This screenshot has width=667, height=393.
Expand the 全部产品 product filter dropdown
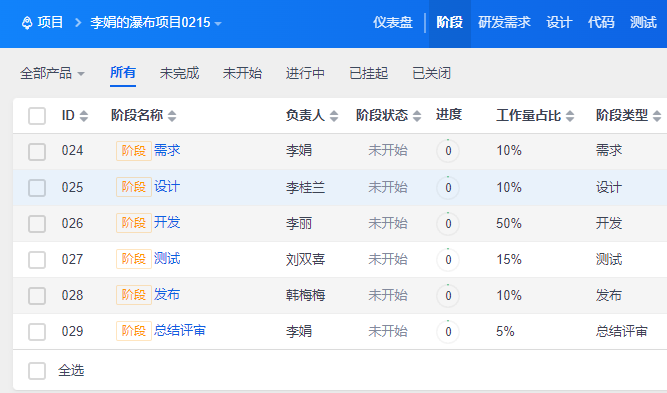(x=52, y=73)
